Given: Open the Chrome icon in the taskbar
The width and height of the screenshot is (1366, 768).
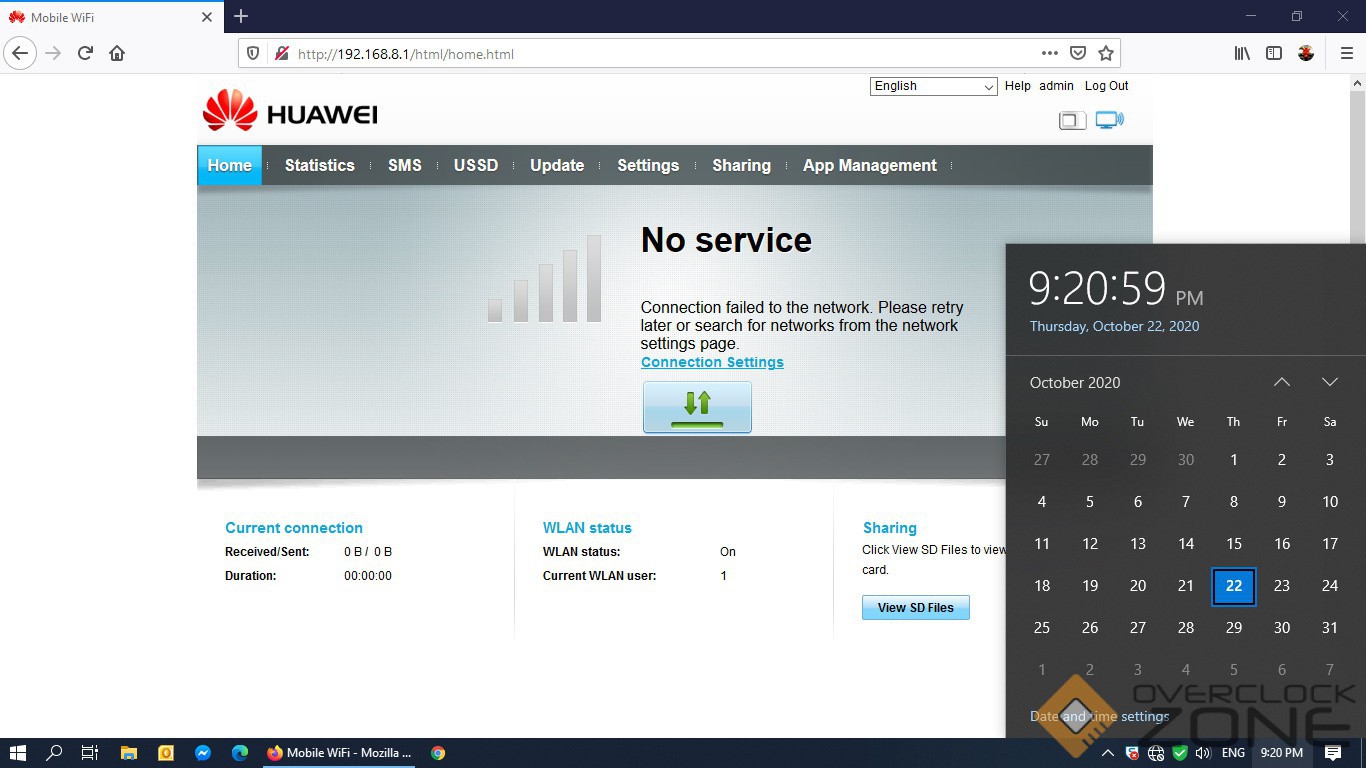Looking at the screenshot, I should 438,753.
